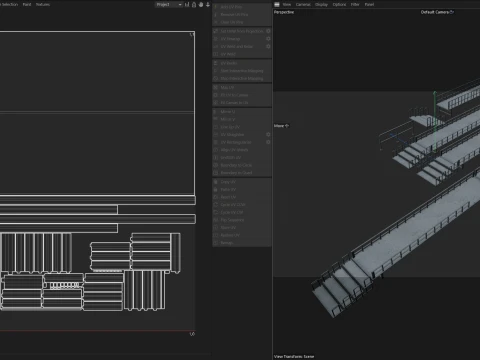Click Cycle UV CCW
This screenshot has width=480, height=360.
[242, 205]
